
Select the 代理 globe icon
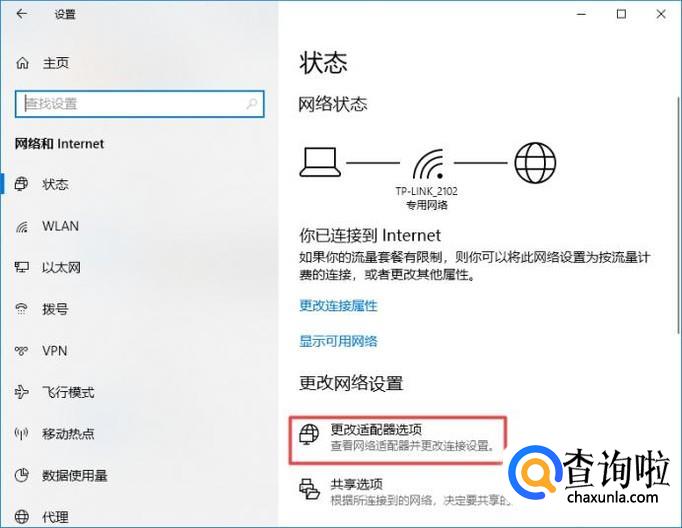22,517
